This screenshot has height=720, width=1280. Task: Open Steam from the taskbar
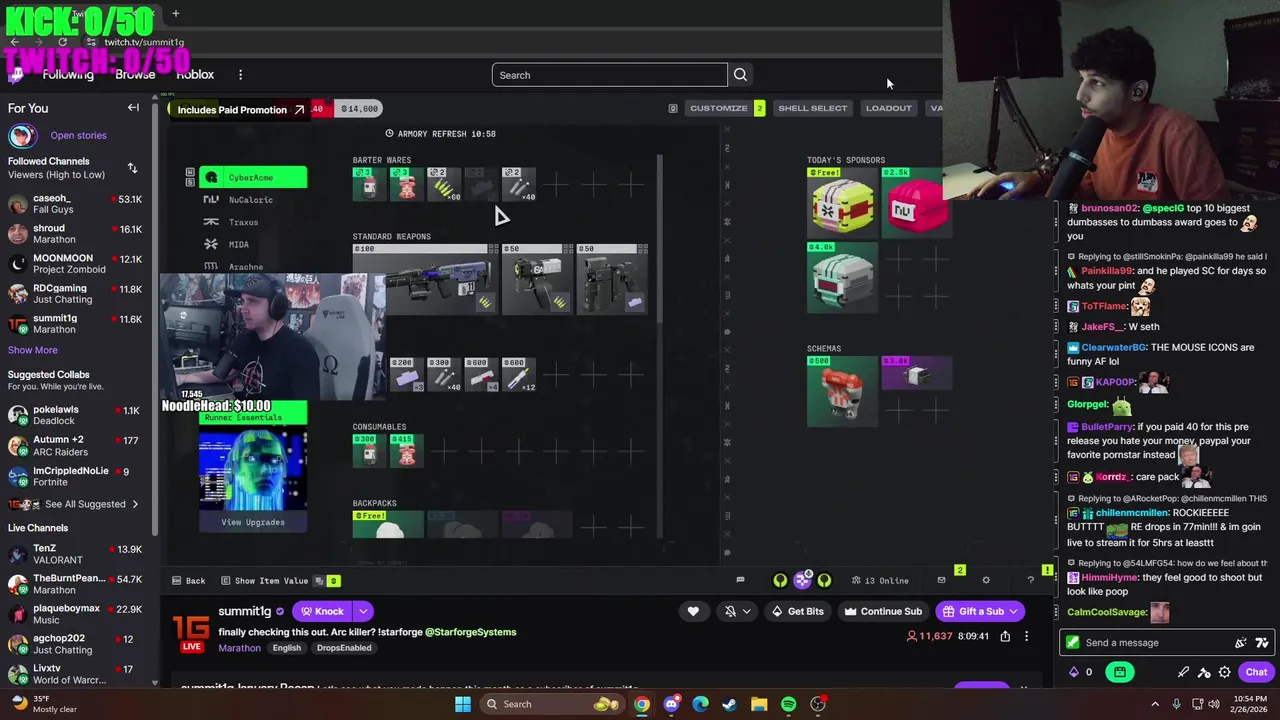click(729, 704)
